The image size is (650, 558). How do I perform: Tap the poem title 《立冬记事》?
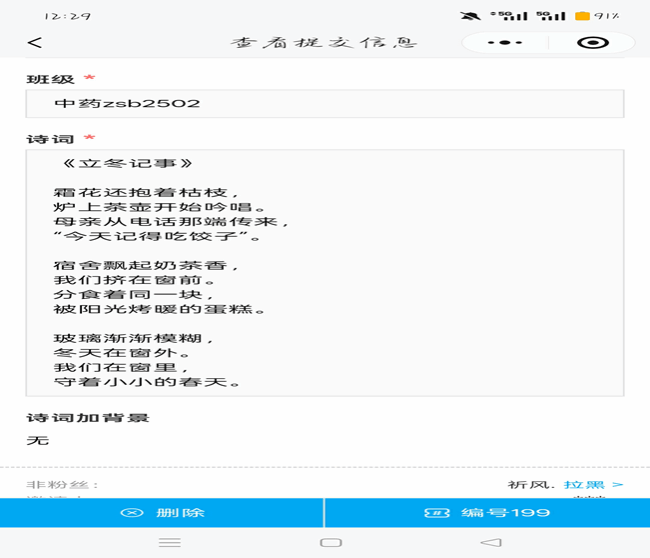[x=126, y=163]
